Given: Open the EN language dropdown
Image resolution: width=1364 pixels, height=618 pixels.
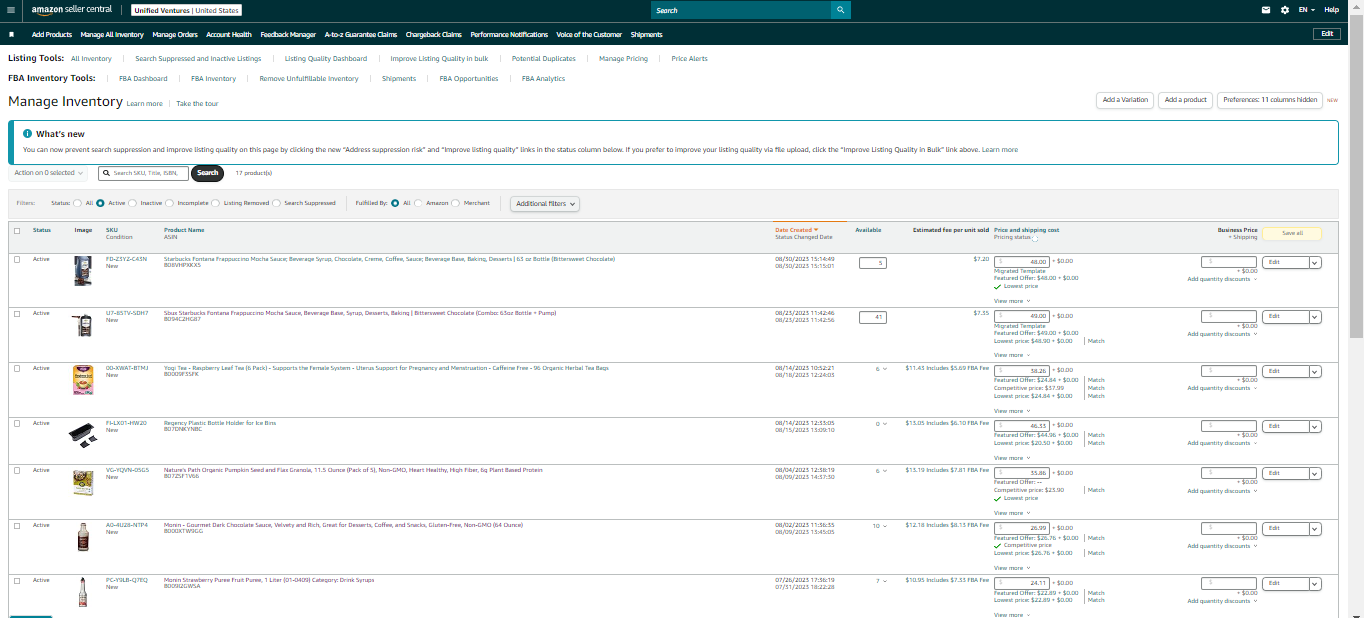Looking at the screenshot, I should [x=1308, y=10].
